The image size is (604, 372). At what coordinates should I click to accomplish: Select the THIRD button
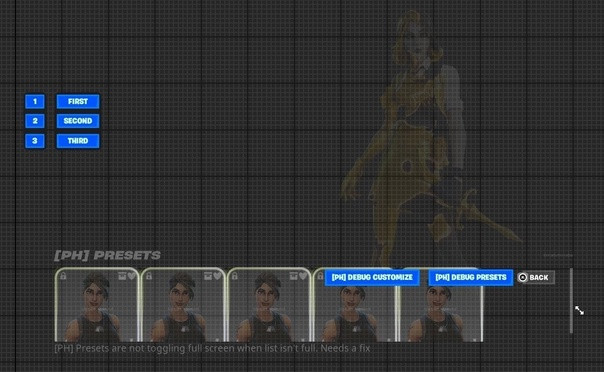(x=78, y=141)
